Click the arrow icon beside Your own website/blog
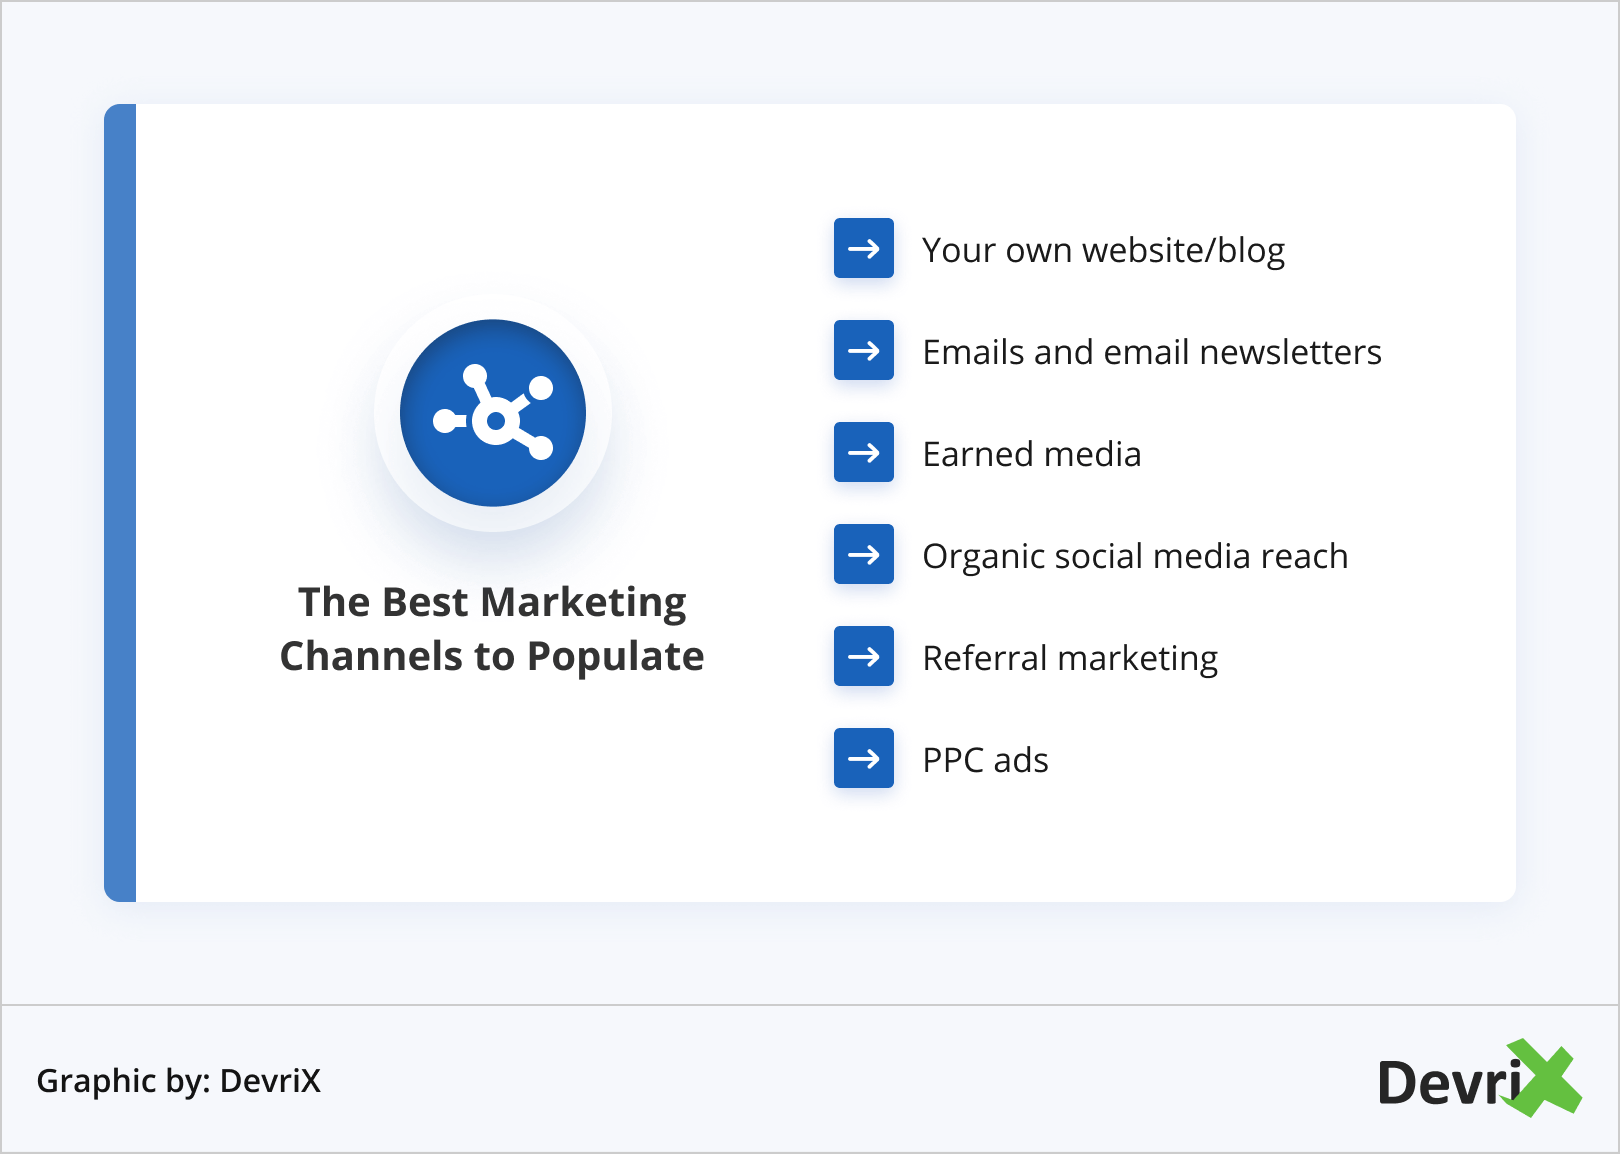The width and height of the screenshot is (1620, 1154). (864, 248)
